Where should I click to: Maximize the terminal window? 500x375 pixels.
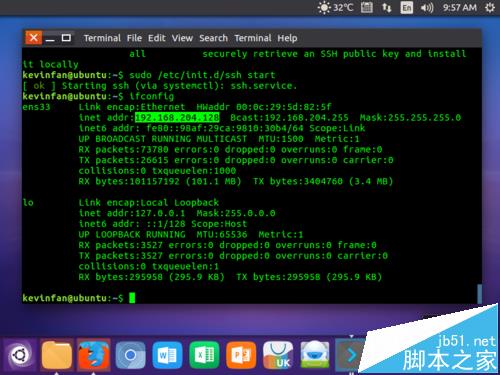pos(66,38)
